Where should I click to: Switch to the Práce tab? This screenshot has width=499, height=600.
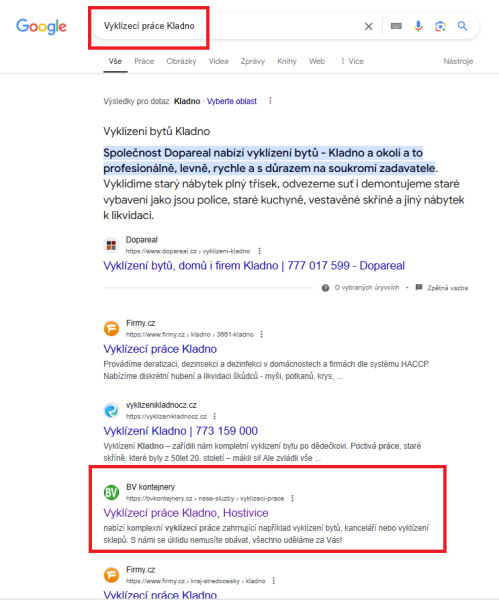coord(144,61)
